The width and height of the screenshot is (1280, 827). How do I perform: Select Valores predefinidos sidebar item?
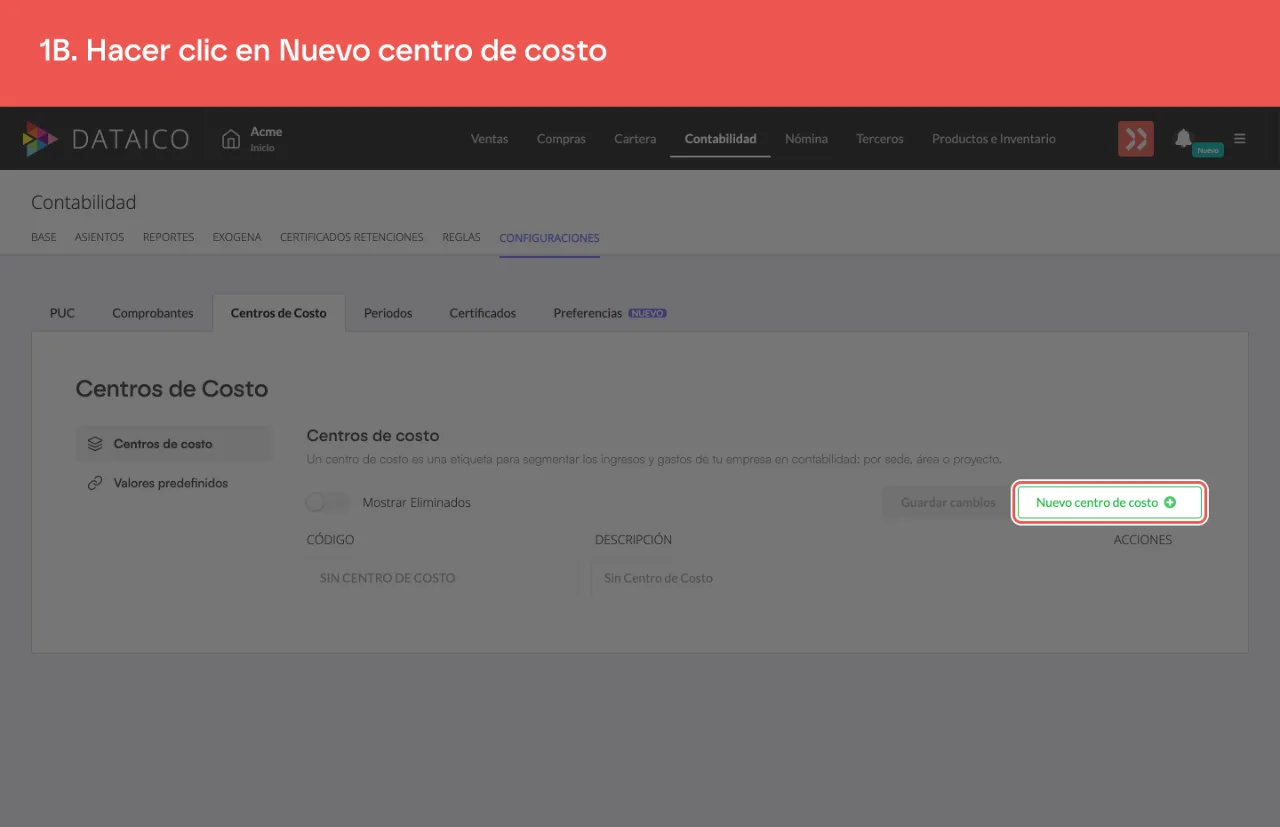coord(173,483)
